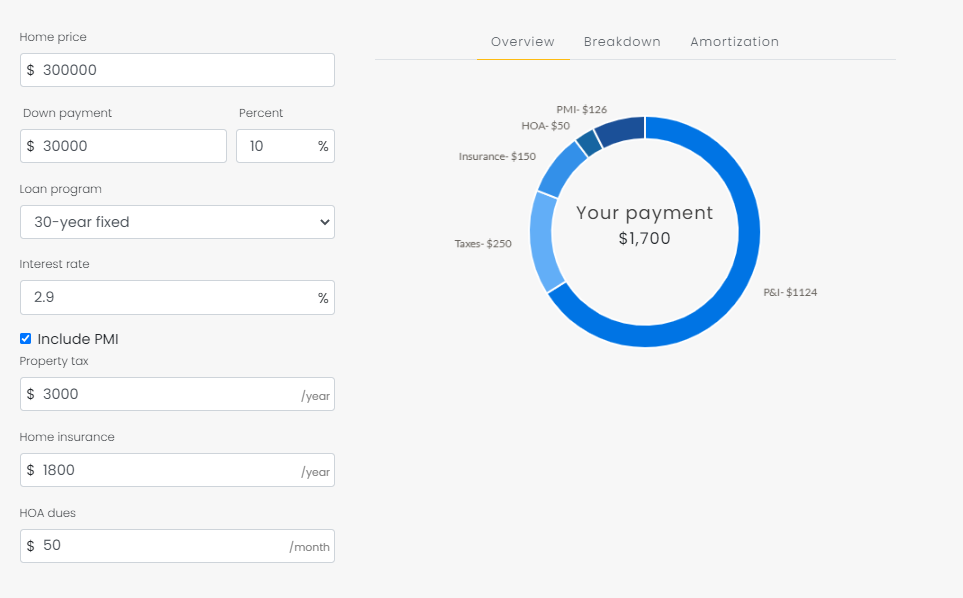Click the Your payment $1,700 total
963x598 pixels.
(x=644, y=225)
